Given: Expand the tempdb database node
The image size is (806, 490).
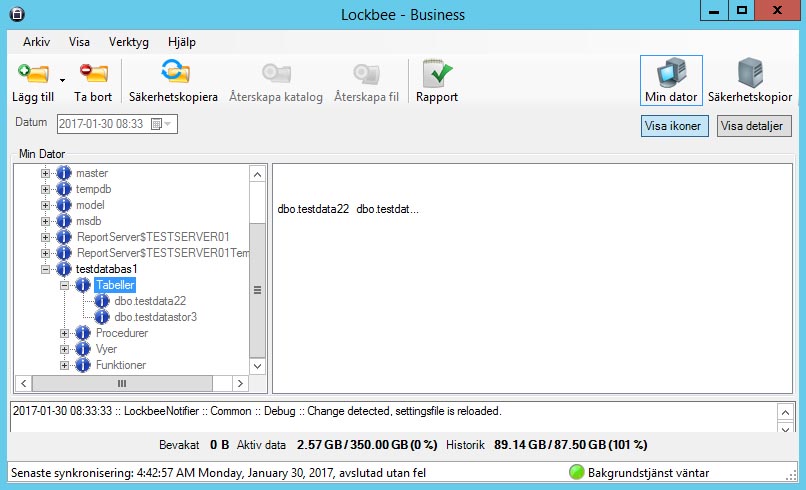Looking at the screenshot, I should 45,189.
